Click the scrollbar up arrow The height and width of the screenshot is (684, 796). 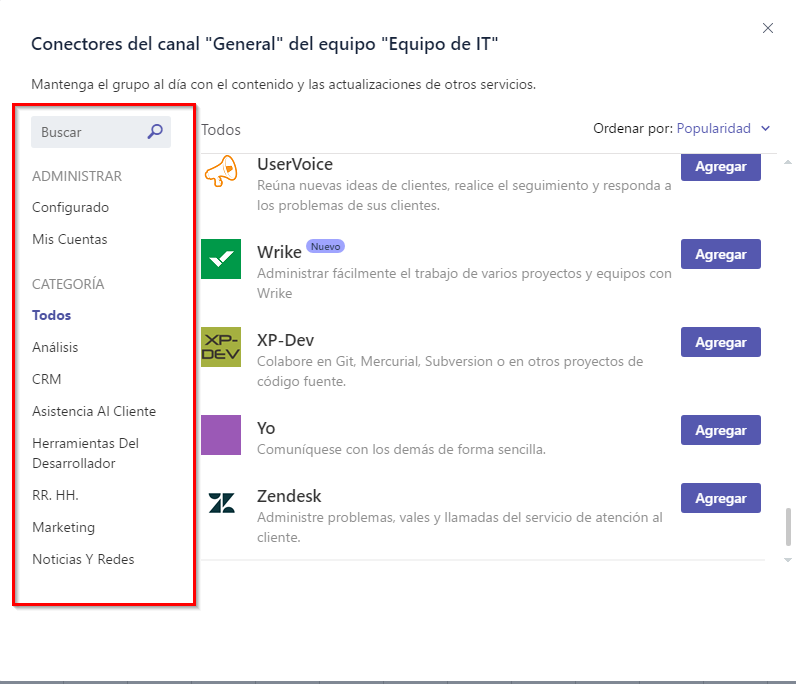pyautogui.click(x=788, y=162)
